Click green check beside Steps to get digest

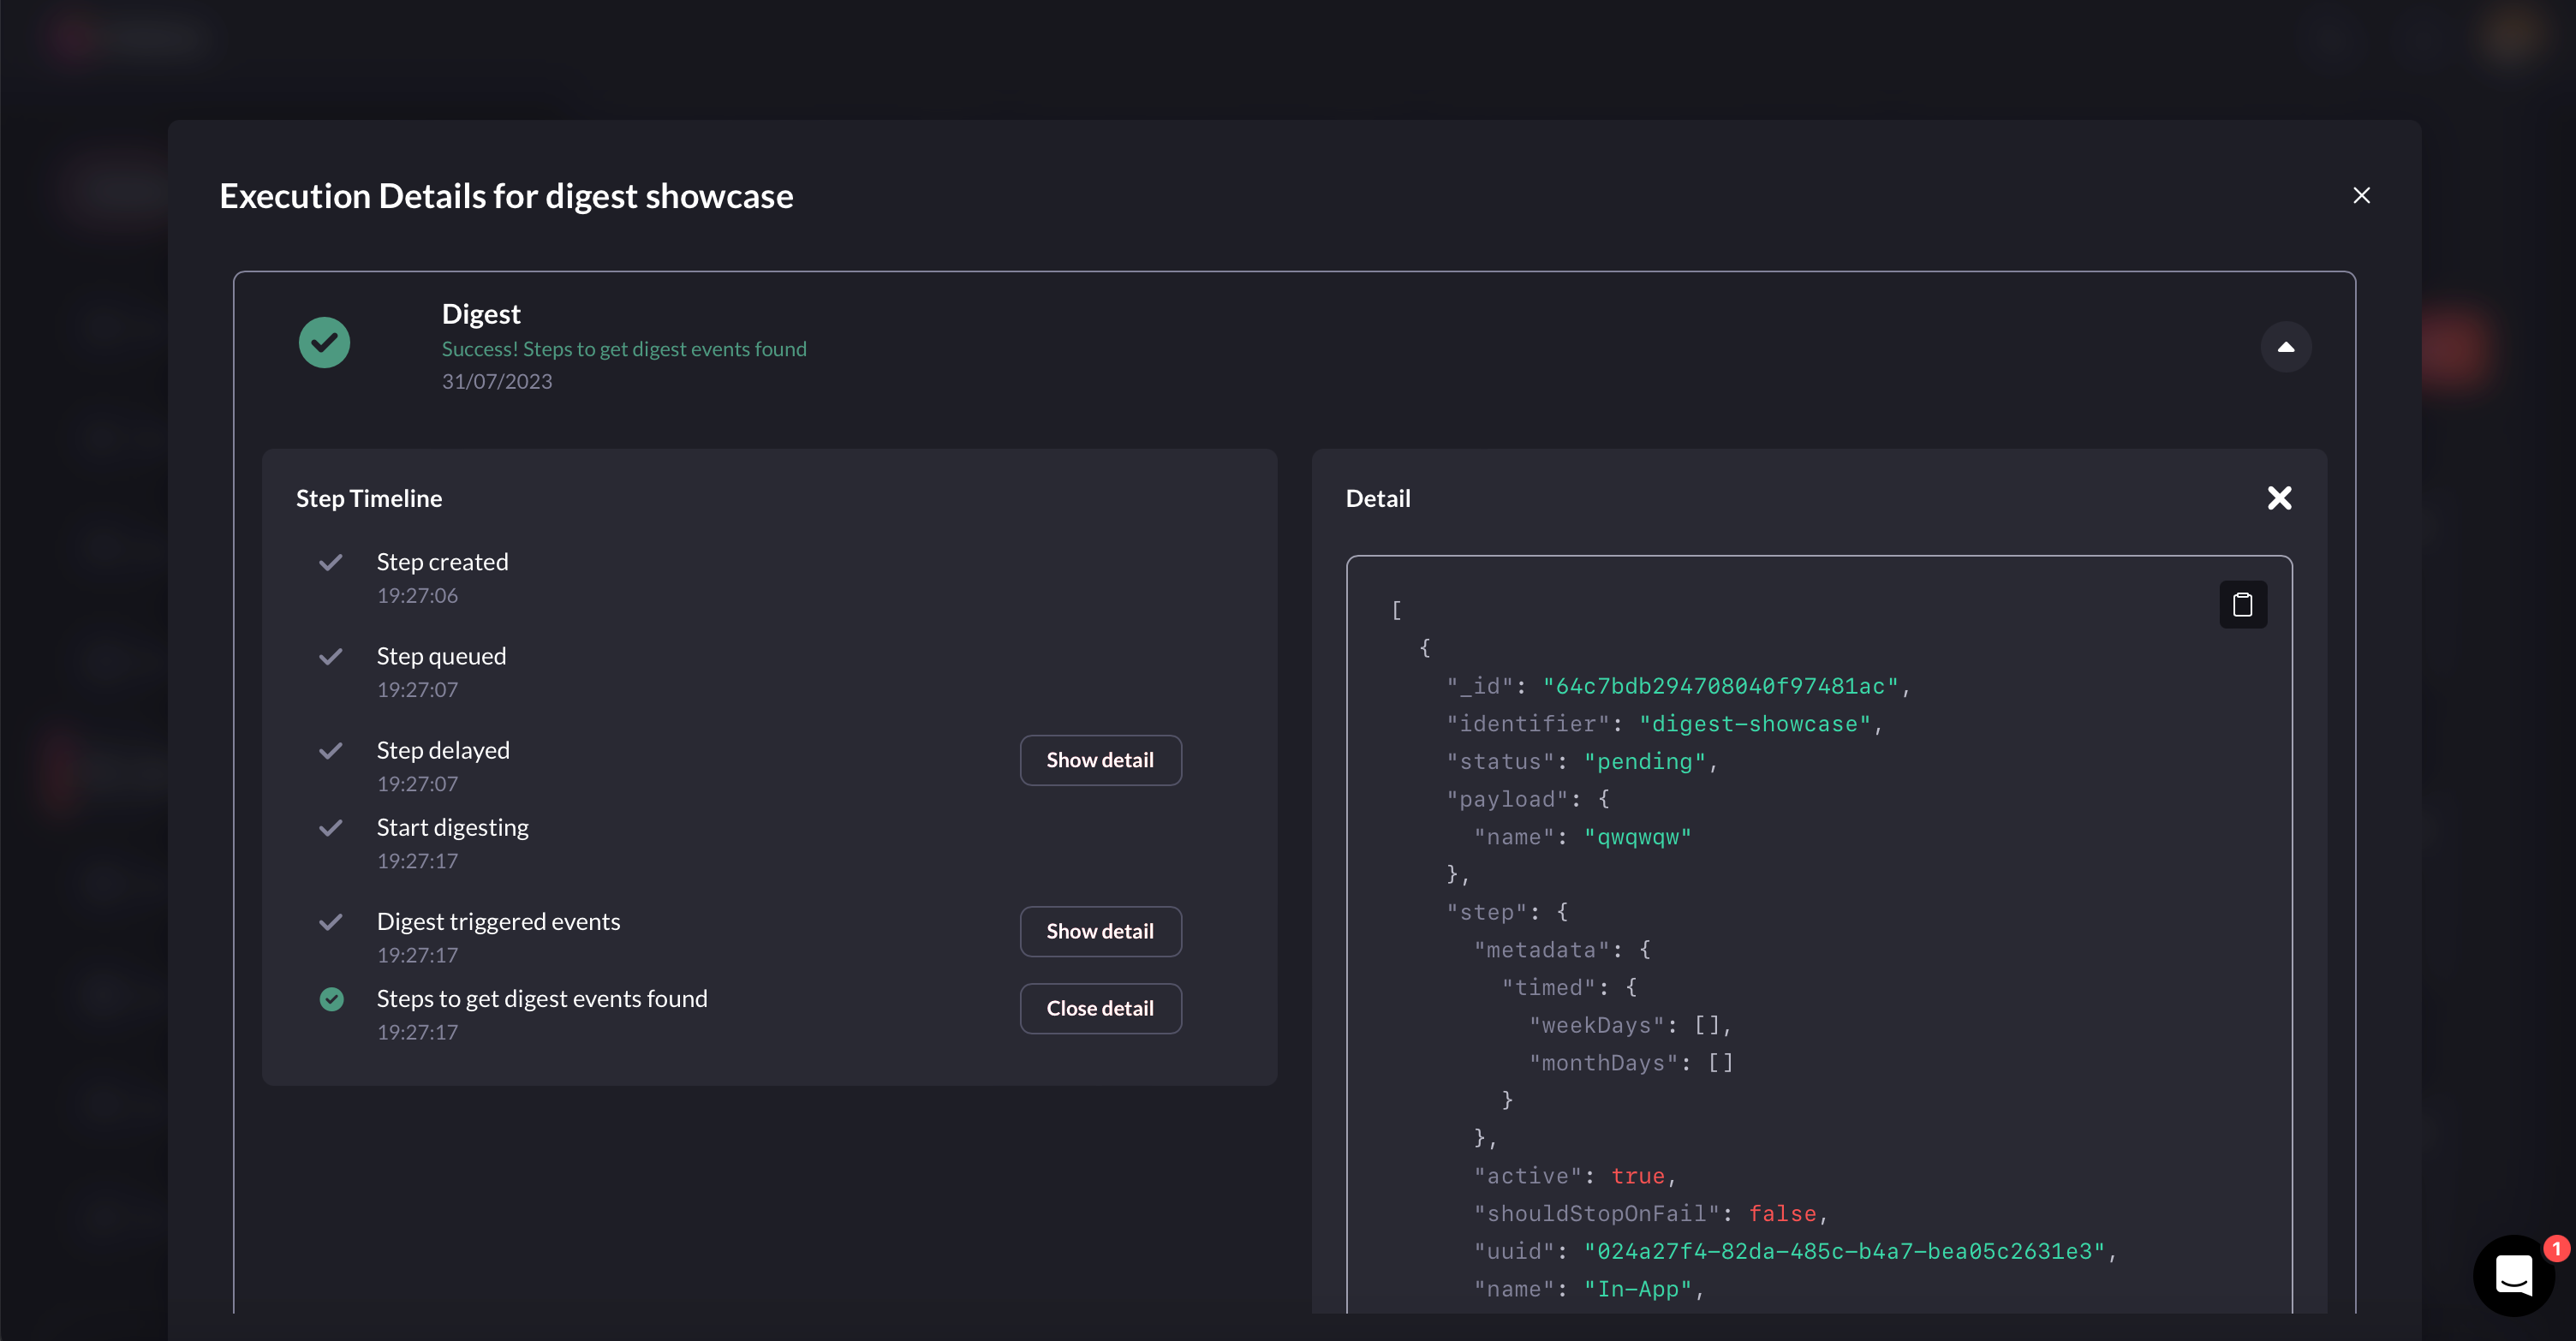point(331,999)
